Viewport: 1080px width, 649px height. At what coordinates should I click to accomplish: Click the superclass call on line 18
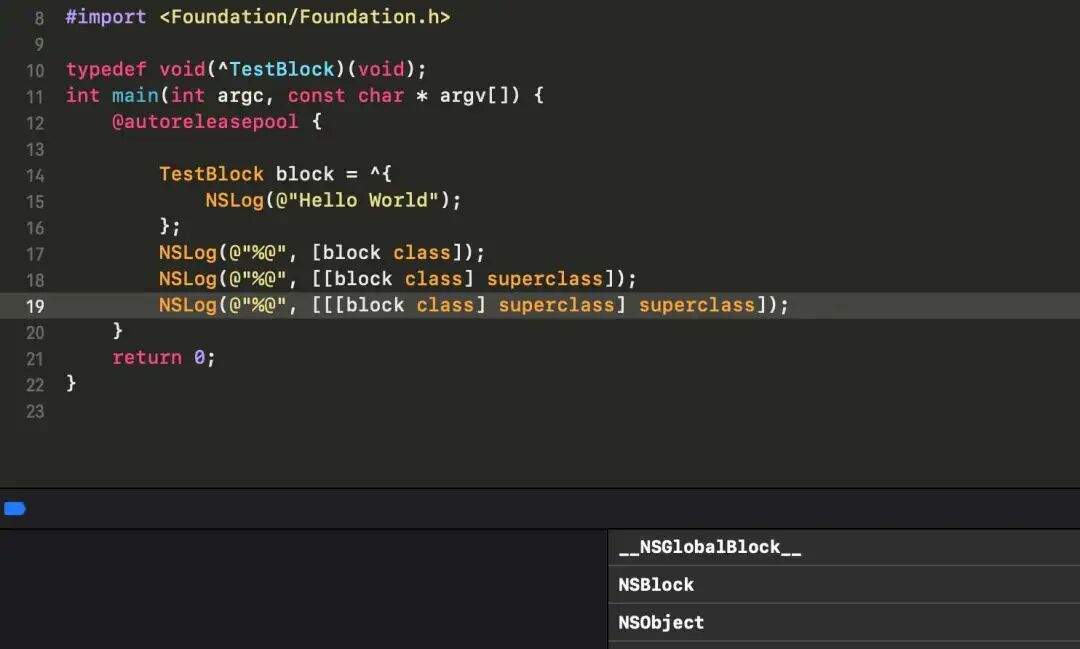point(545,278)
